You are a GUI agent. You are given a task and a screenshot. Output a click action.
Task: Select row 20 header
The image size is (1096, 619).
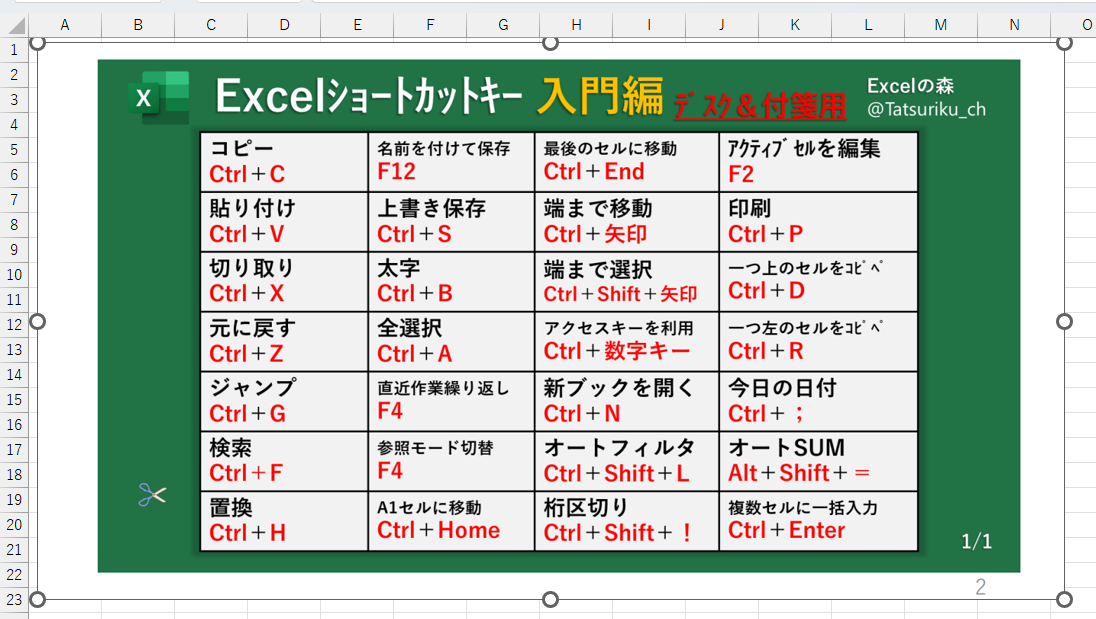(14, 525)
